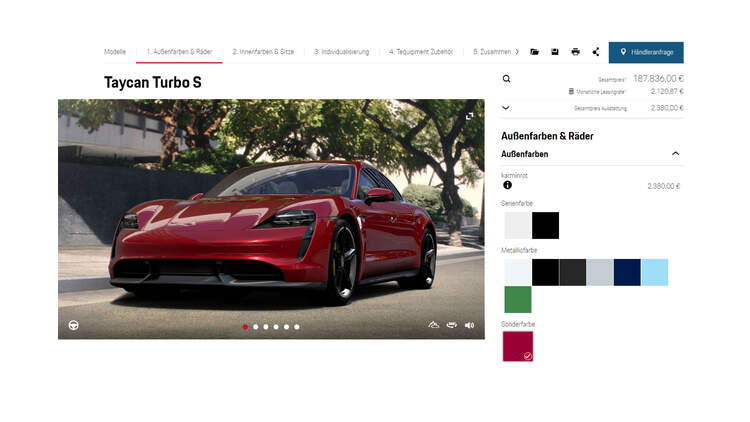The image size is (750, 422).
Task: Open the saved configurations folder icon
Action: click(x=534, y=52)
